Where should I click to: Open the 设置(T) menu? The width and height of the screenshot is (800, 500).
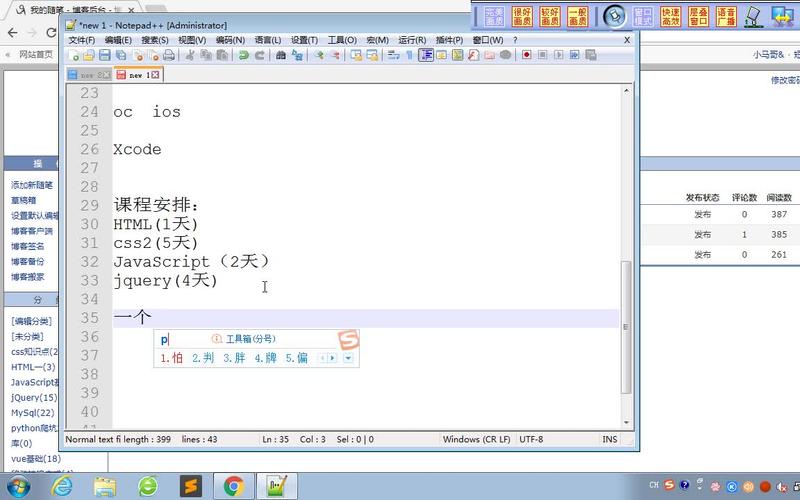click(304, 40)
